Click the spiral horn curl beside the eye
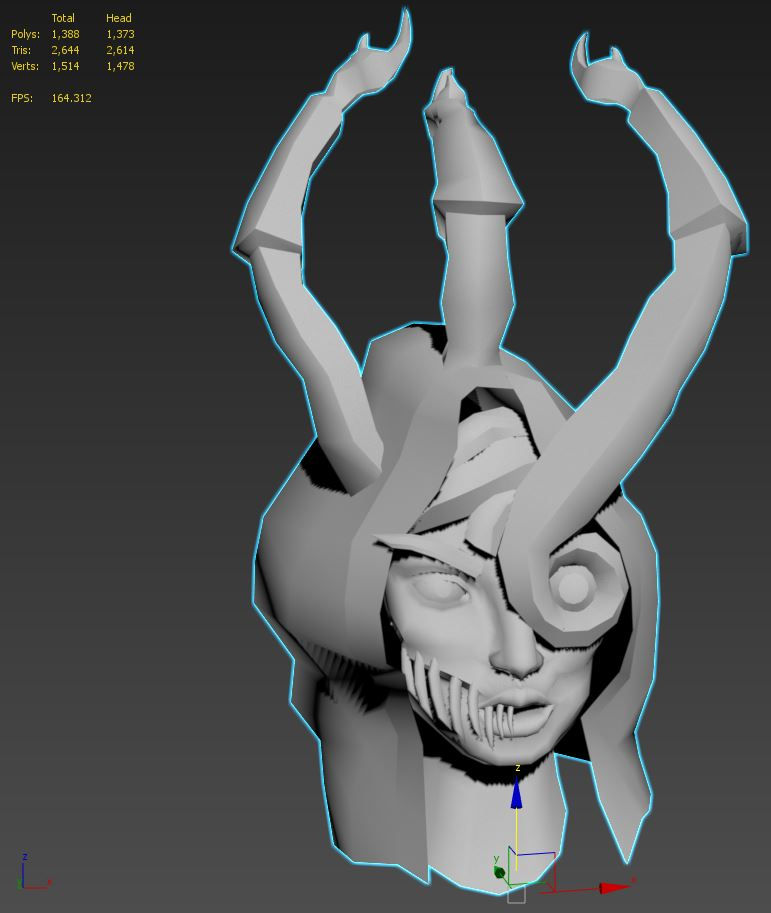771x913 pixels. coord(574,588)
